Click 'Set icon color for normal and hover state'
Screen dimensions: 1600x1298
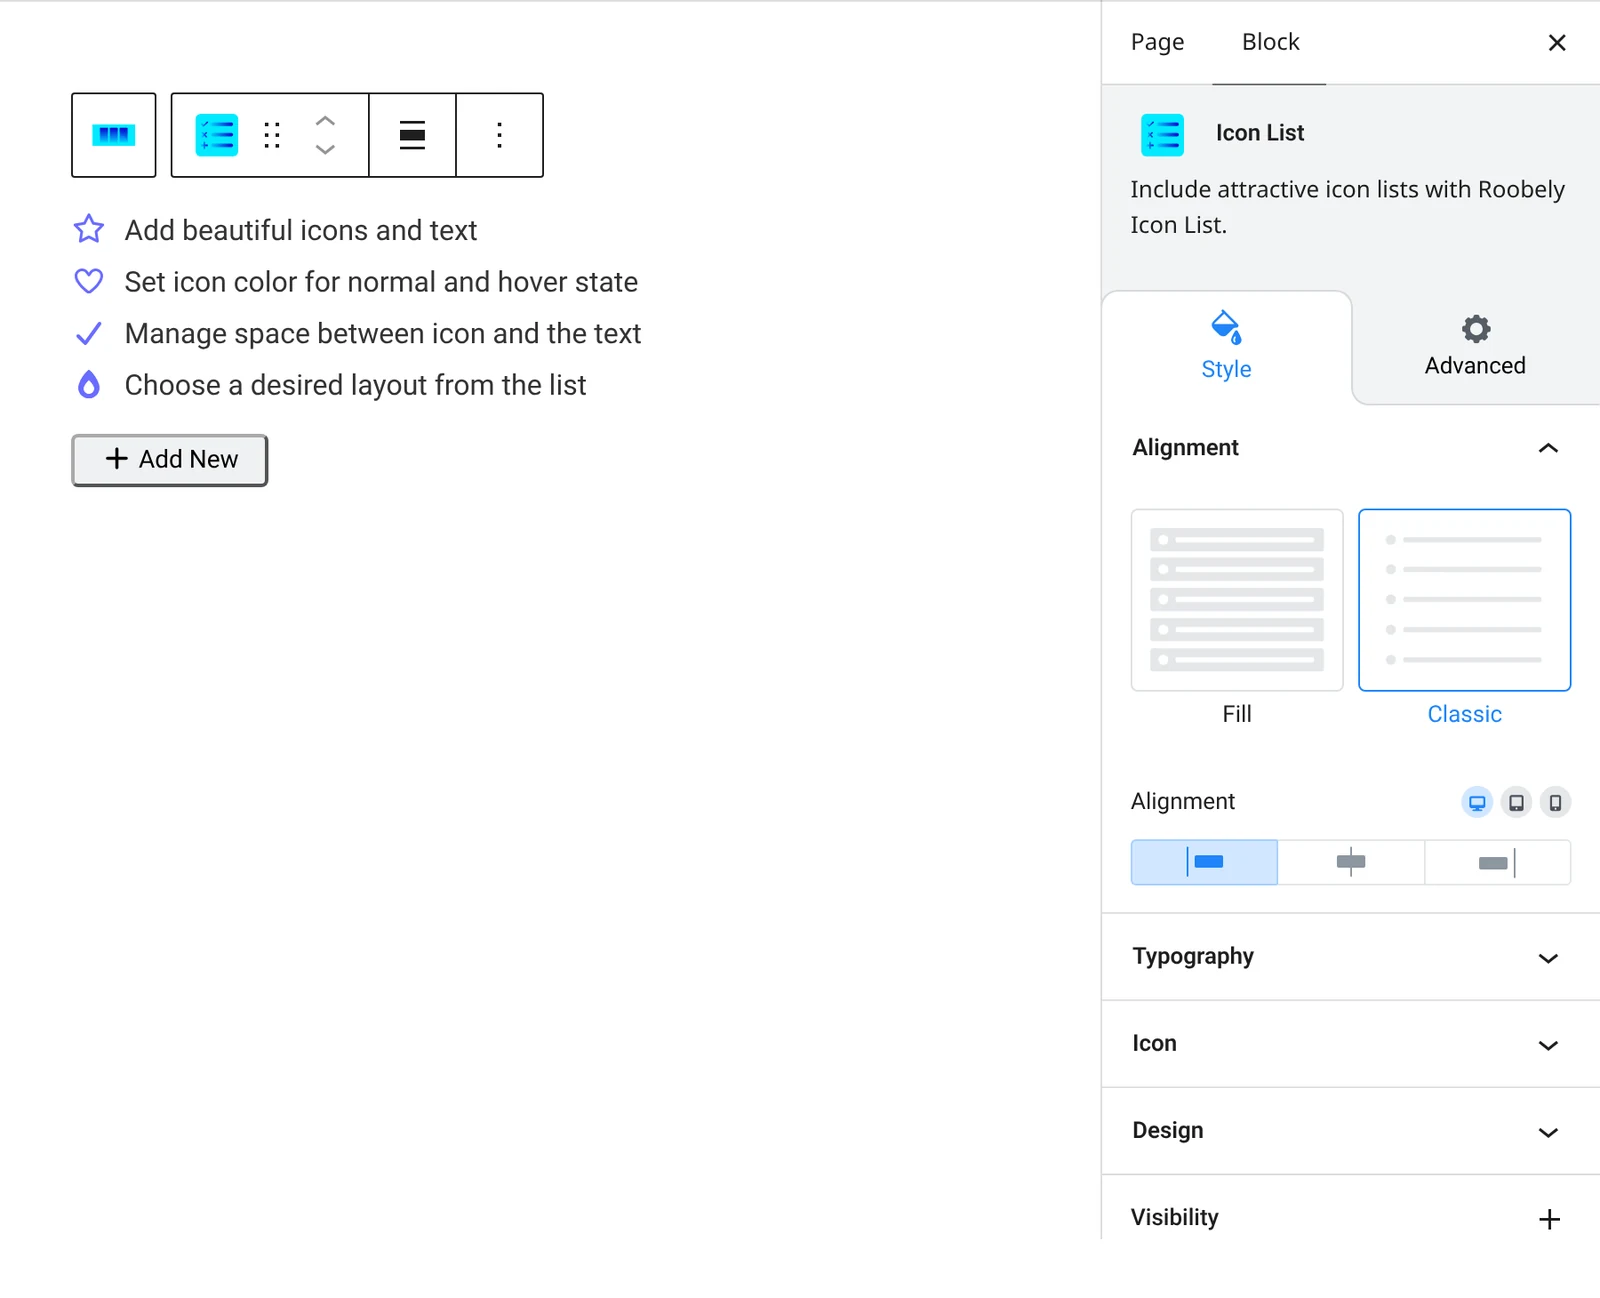381,282
